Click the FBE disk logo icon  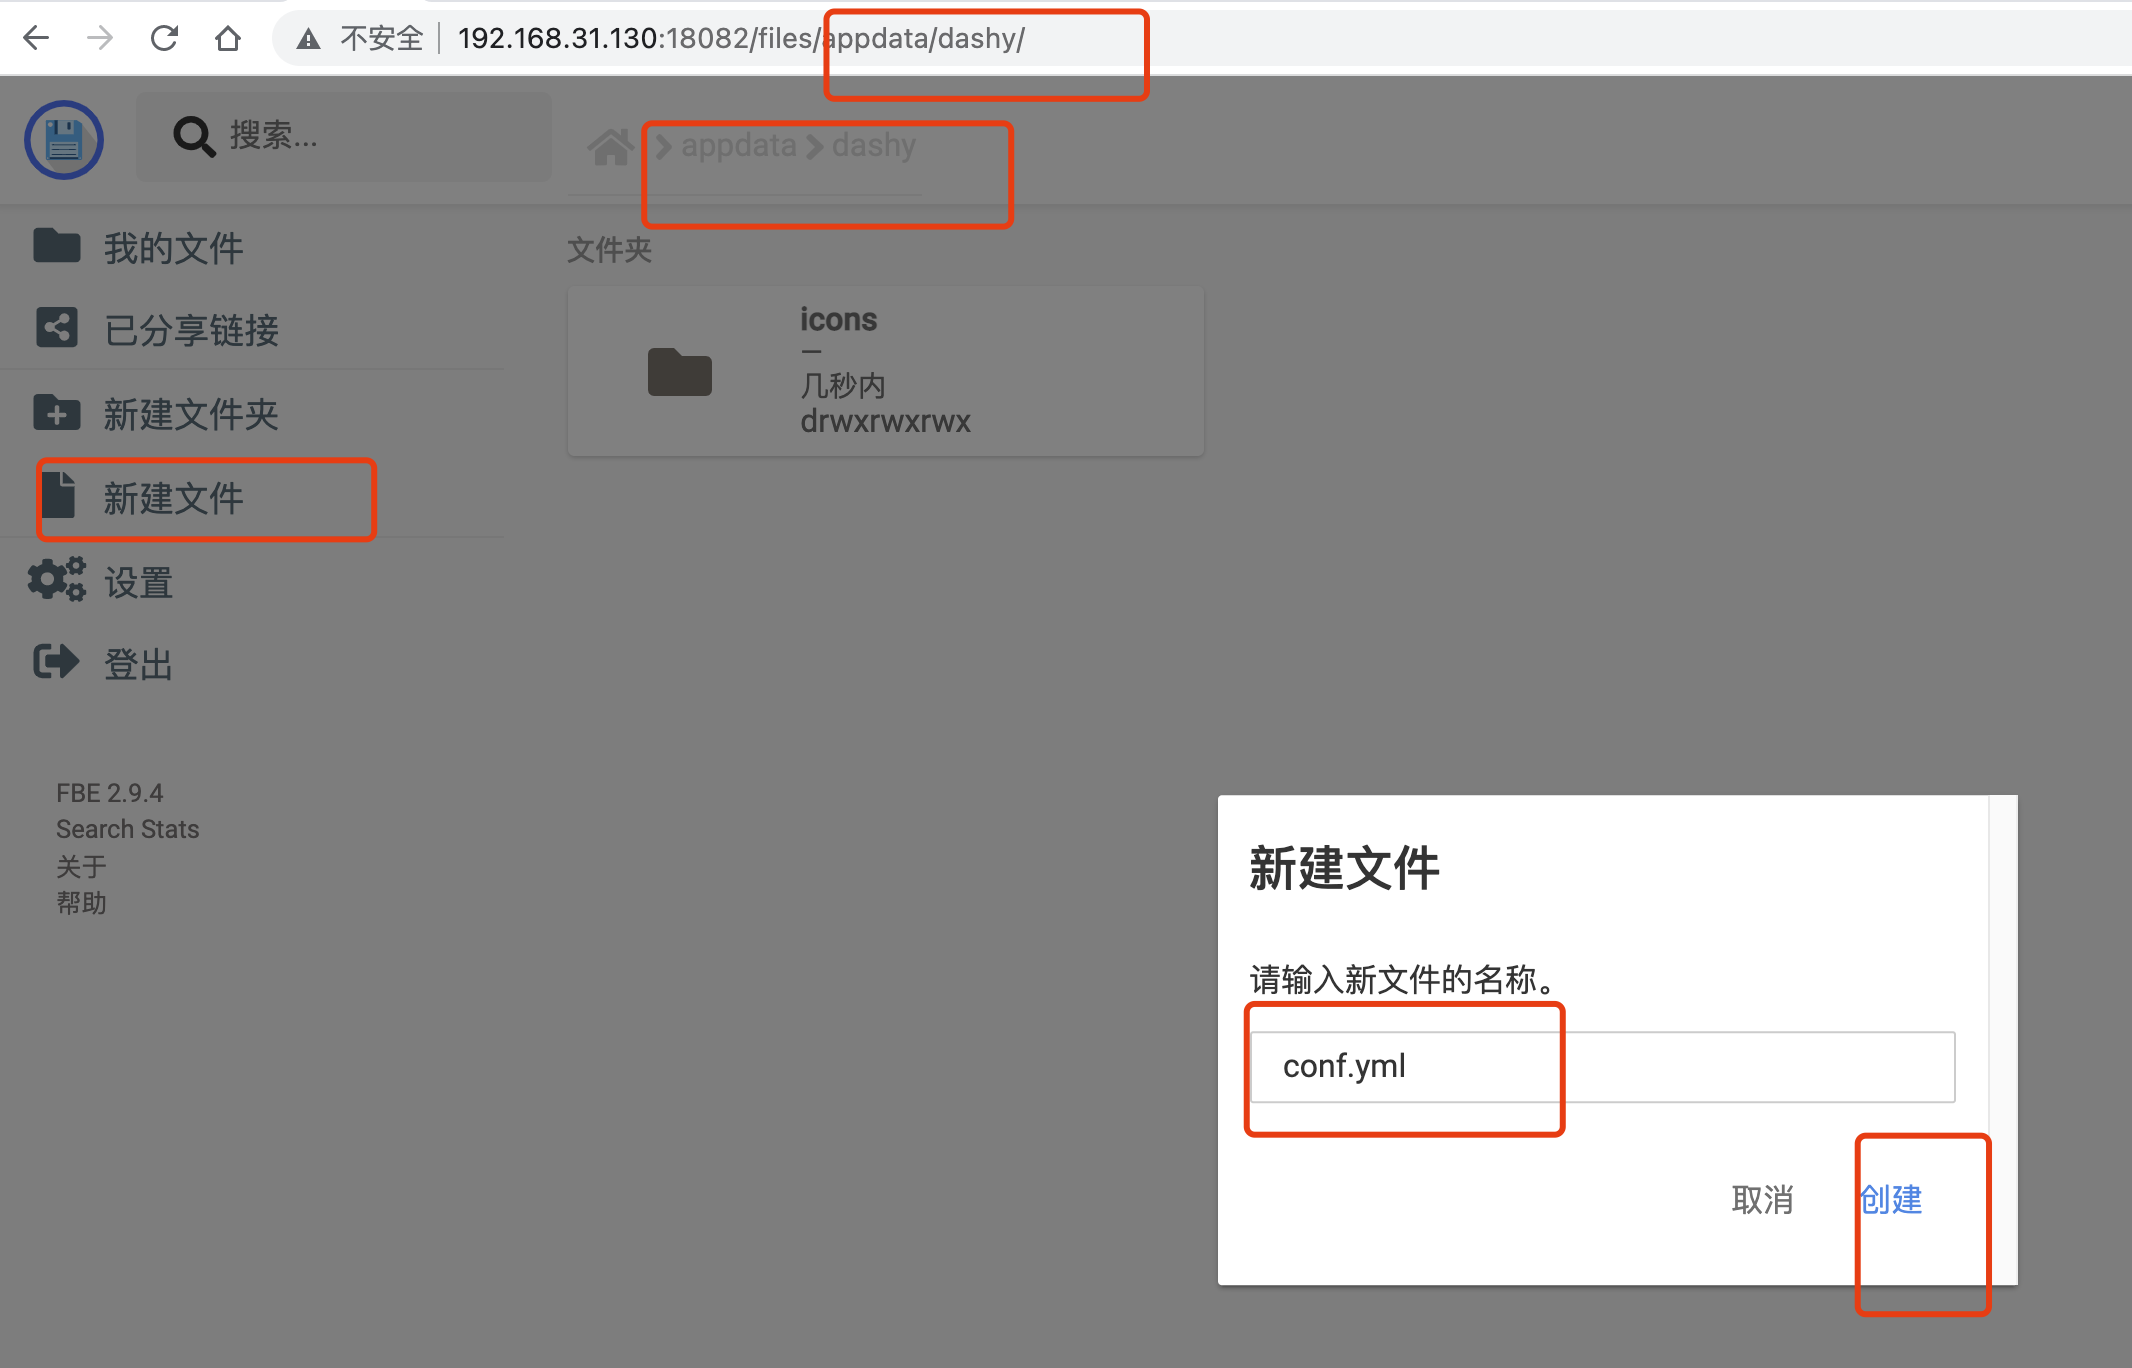63,140
